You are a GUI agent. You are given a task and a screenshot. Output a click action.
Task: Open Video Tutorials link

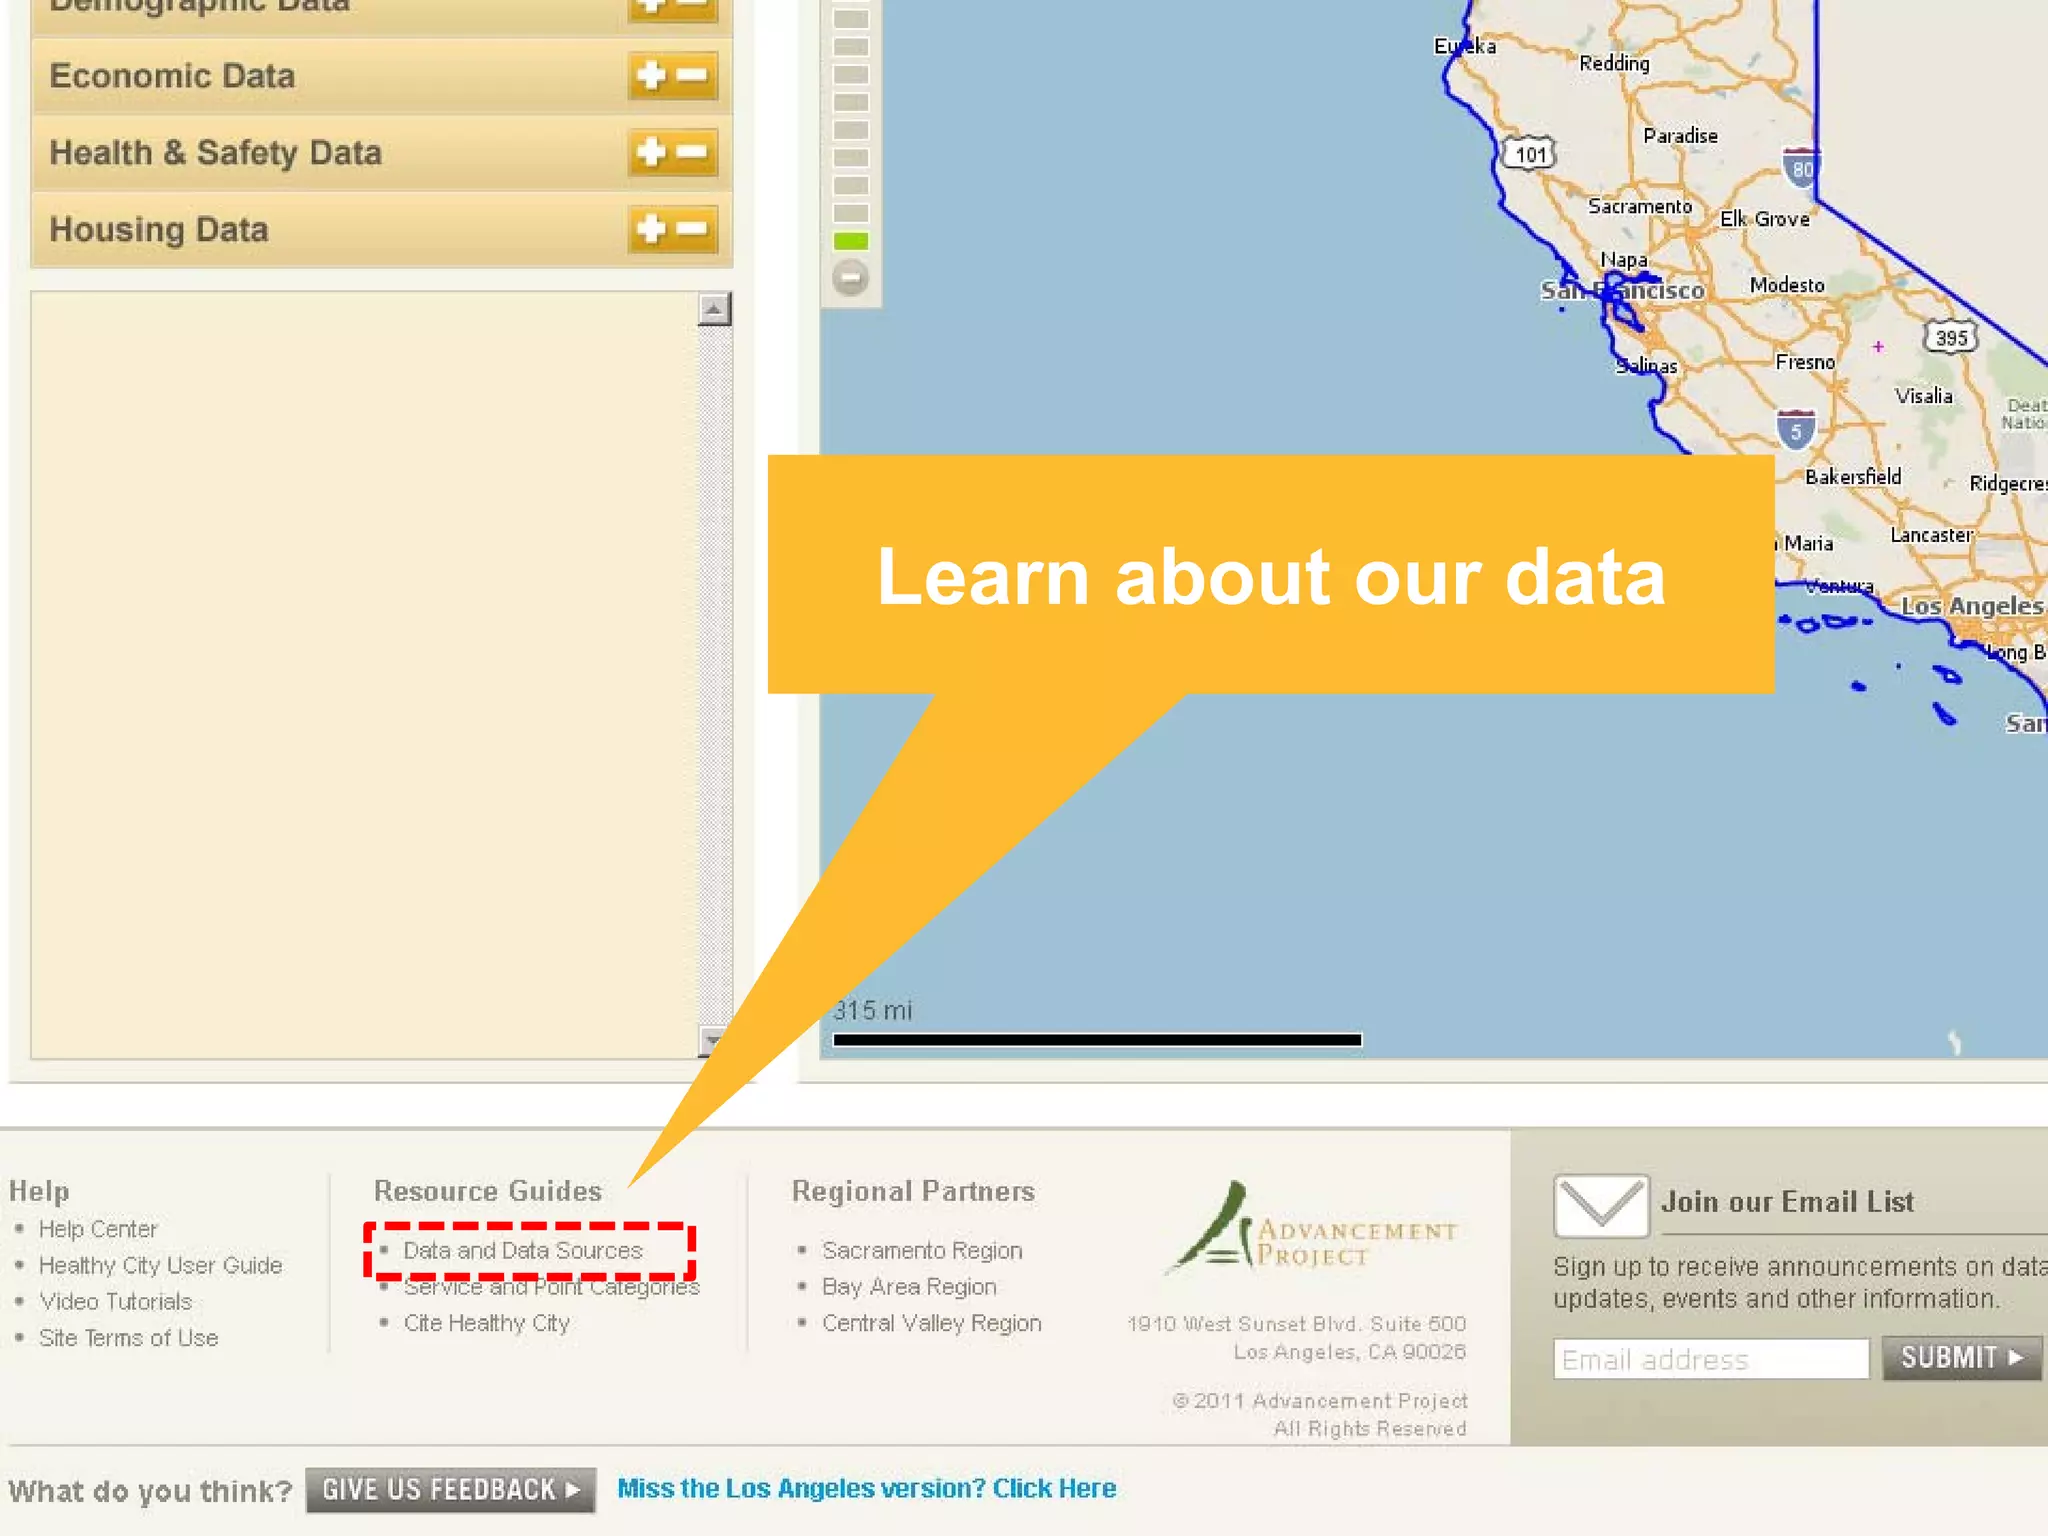[115, 1301]
